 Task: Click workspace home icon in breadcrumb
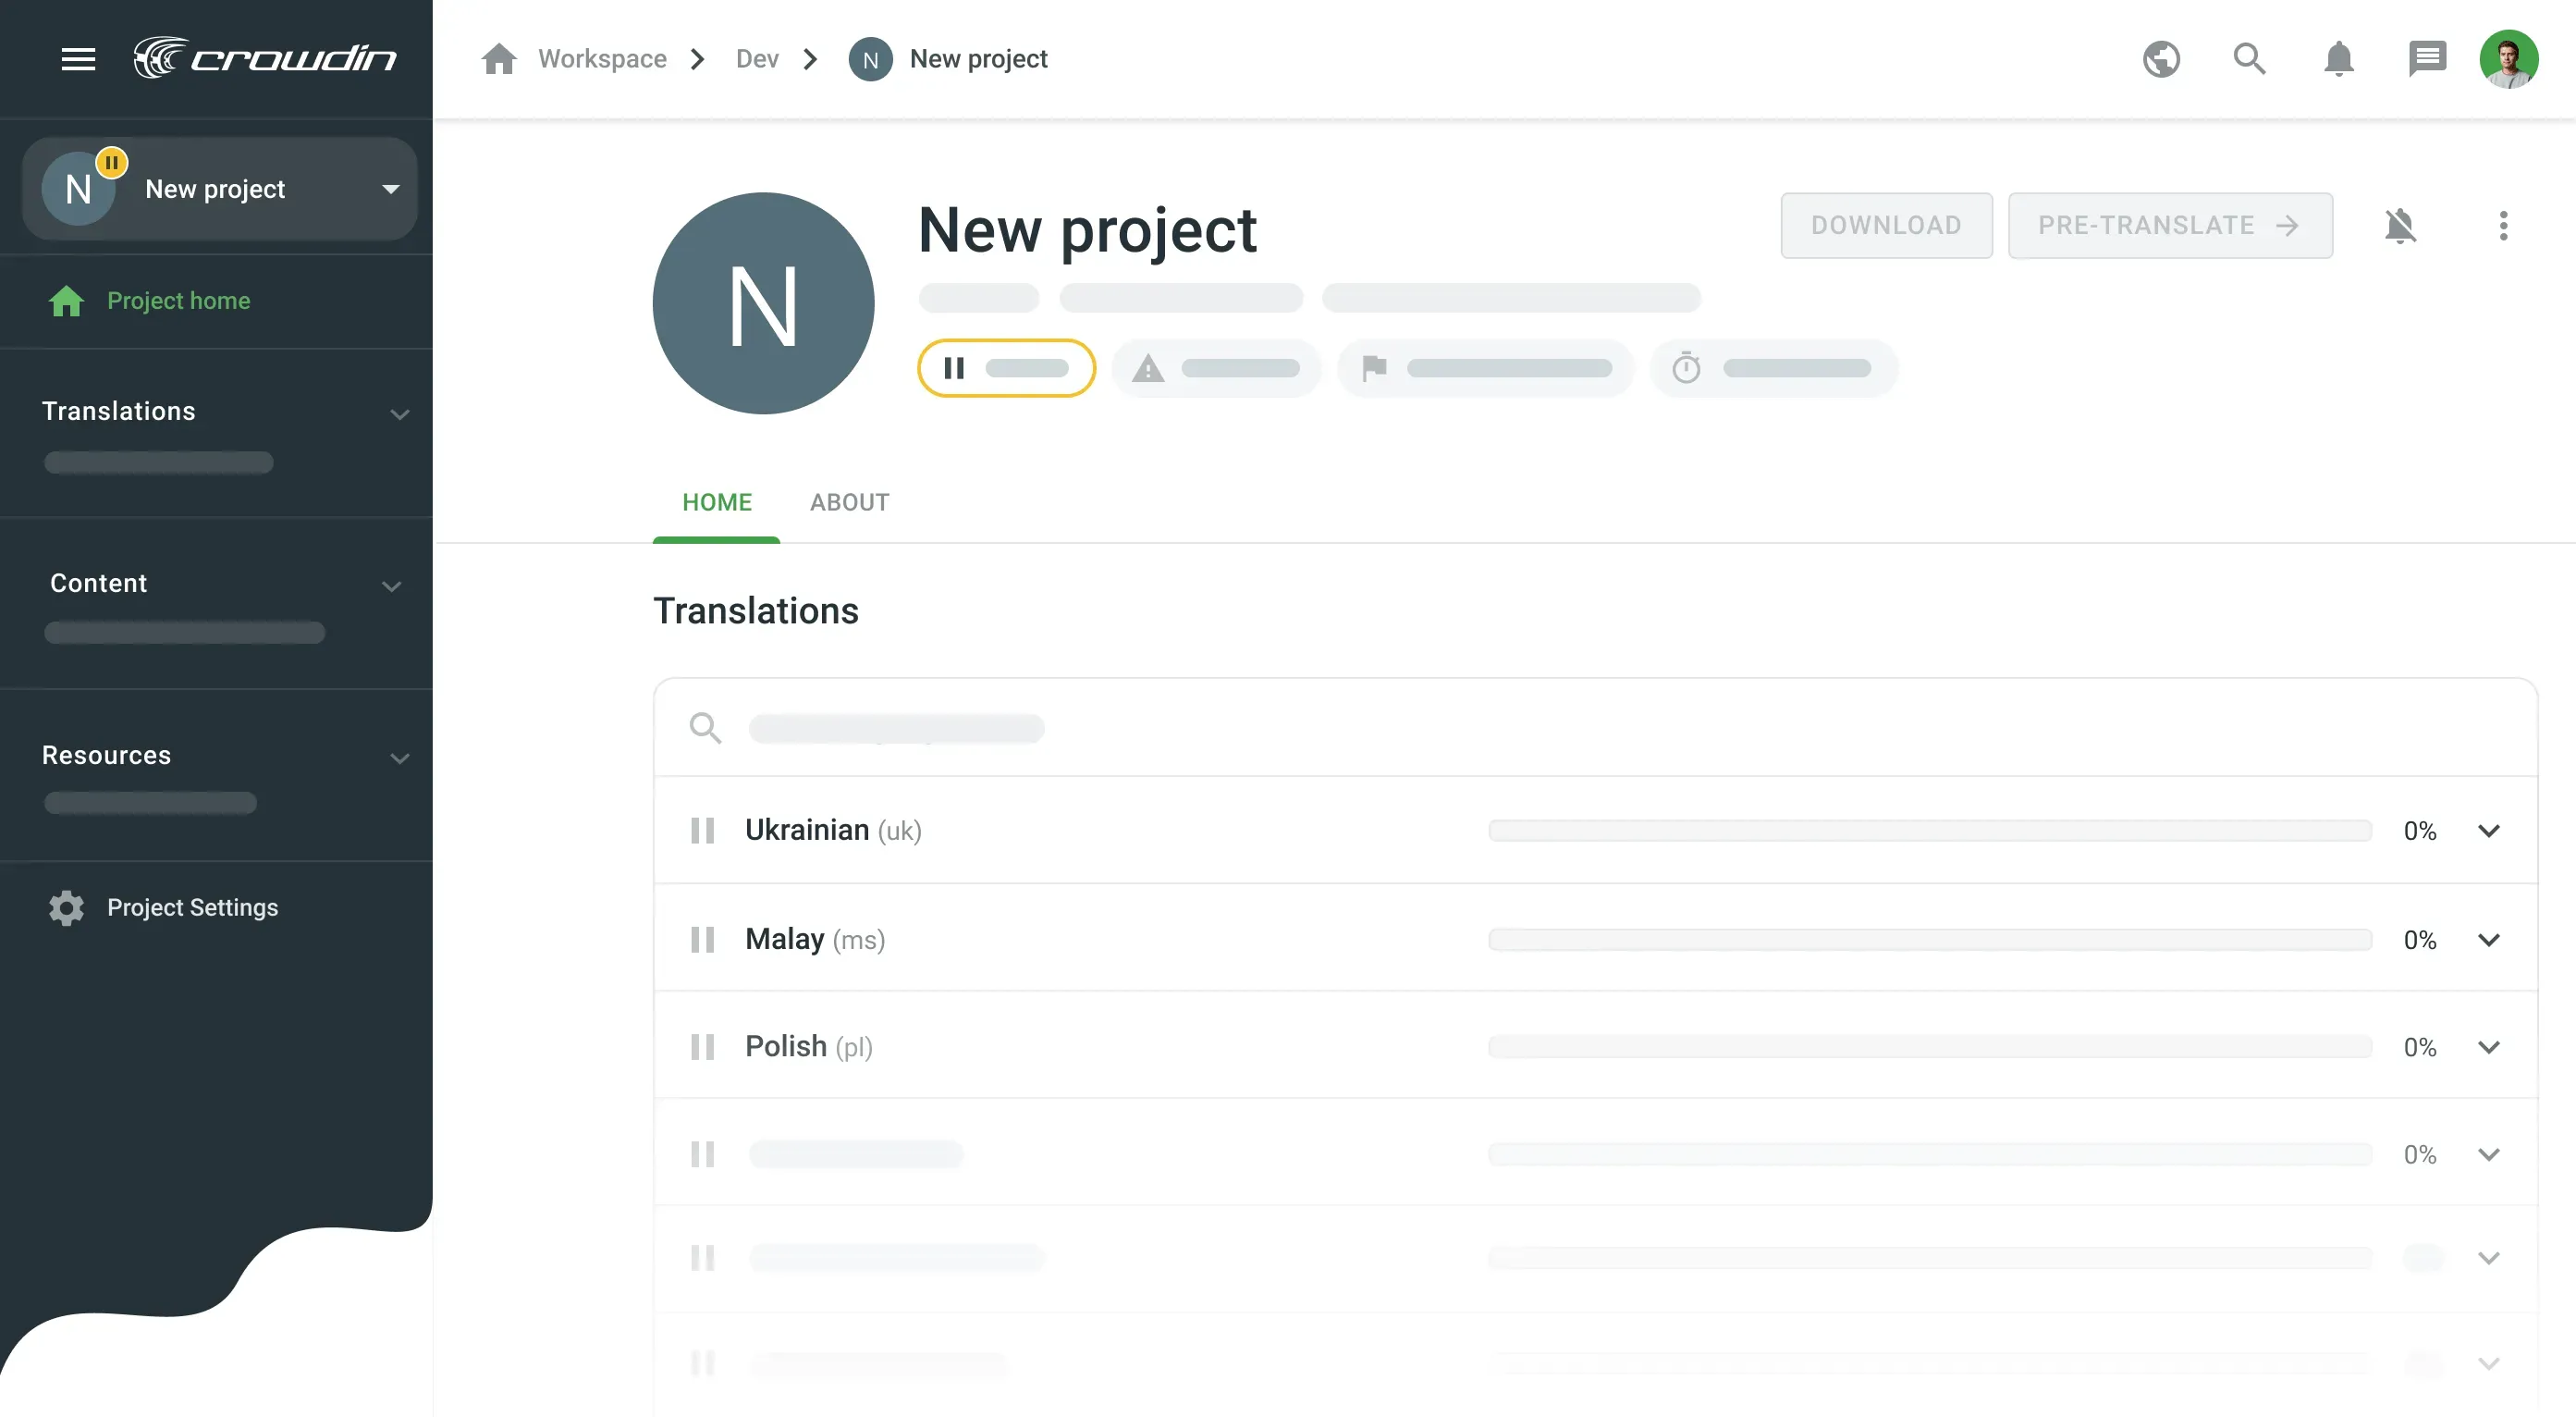(498, 59)
